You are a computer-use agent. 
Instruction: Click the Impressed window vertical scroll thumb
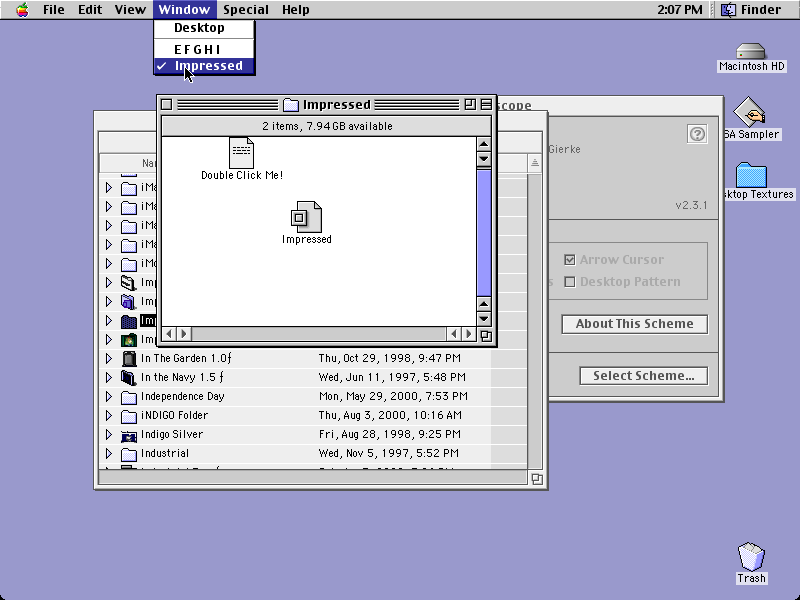click(x=484, y=233)
